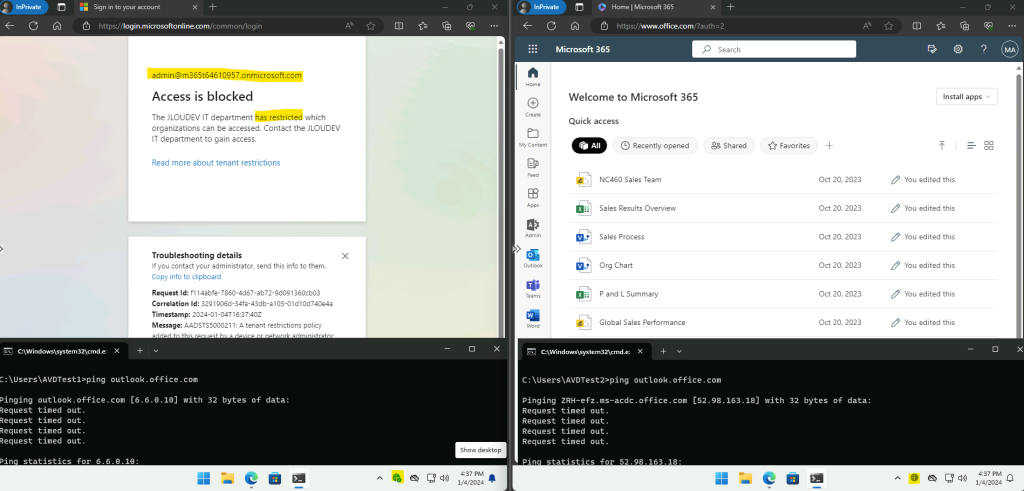Open My Content in the sidebar
Image resolution: width=1024 pixels, height=491 pixels.
click(x=533, y=137)
